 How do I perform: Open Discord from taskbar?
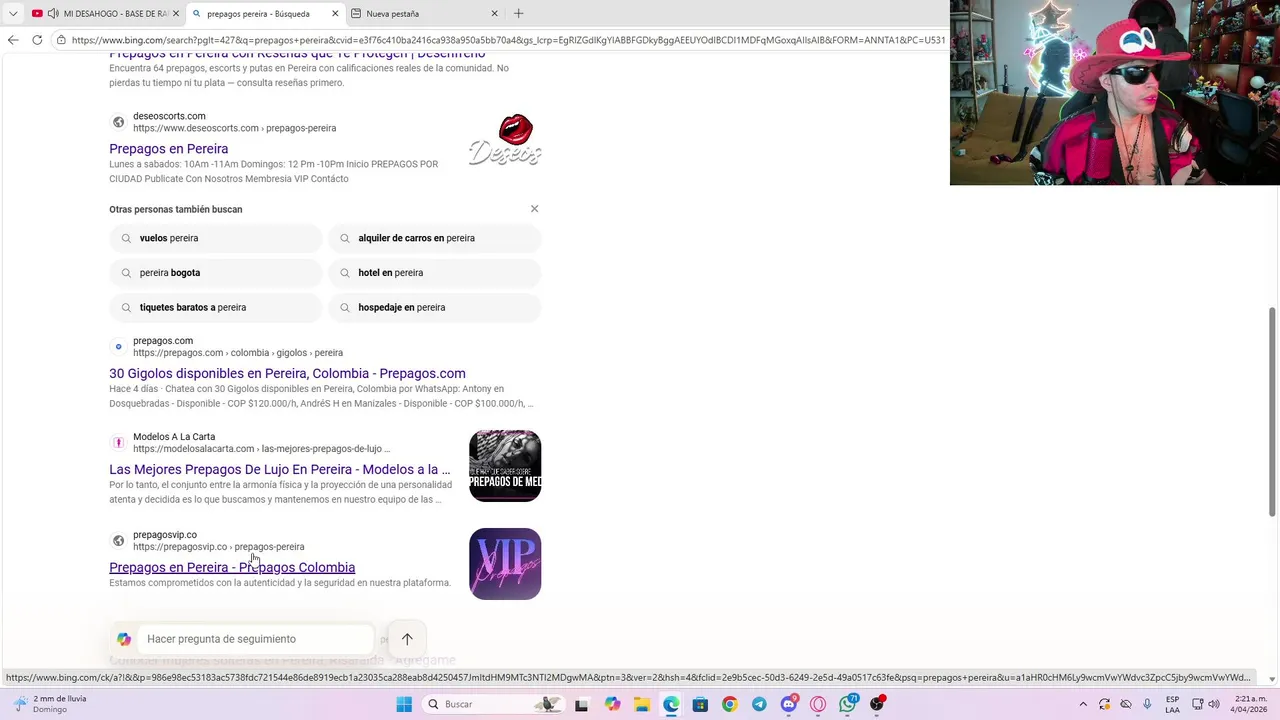click(x=789, y=704)
